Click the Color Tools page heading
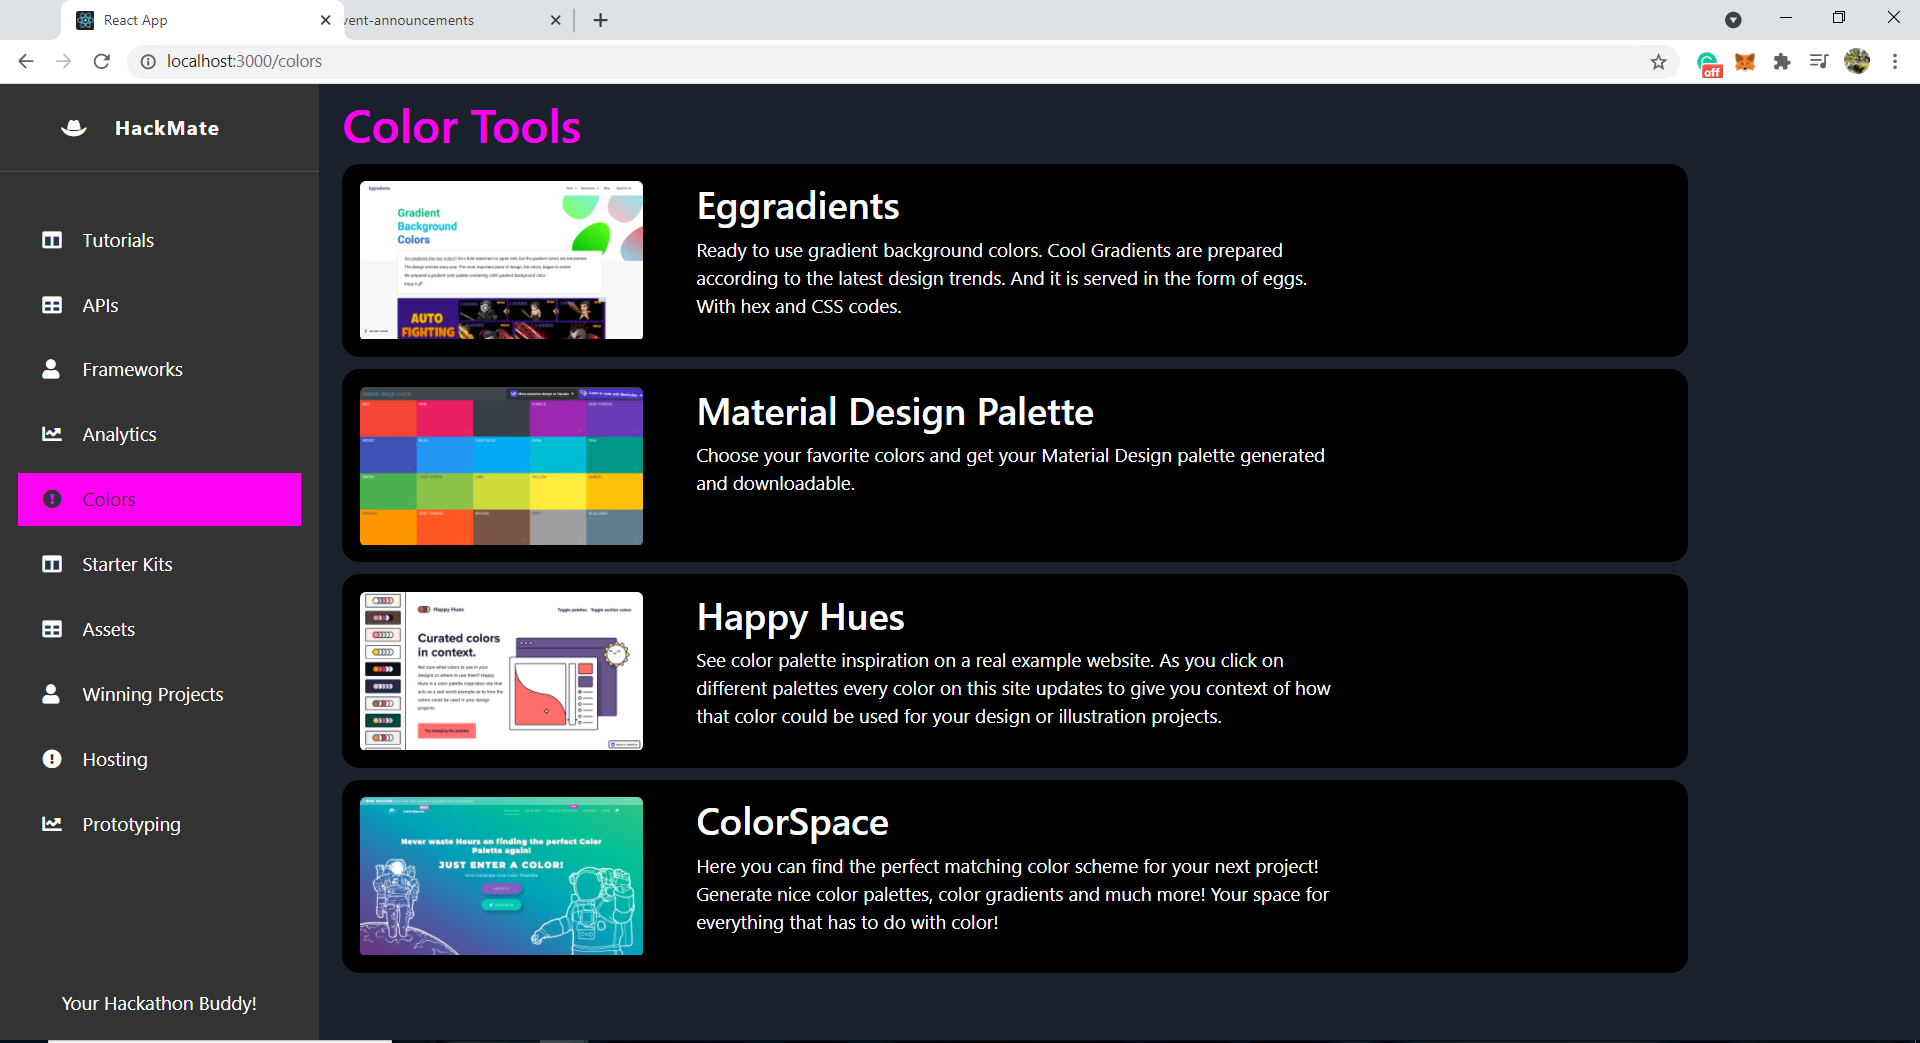Image resolution: width=1920 pixels, height=1043 pixels. coord(462,127)
